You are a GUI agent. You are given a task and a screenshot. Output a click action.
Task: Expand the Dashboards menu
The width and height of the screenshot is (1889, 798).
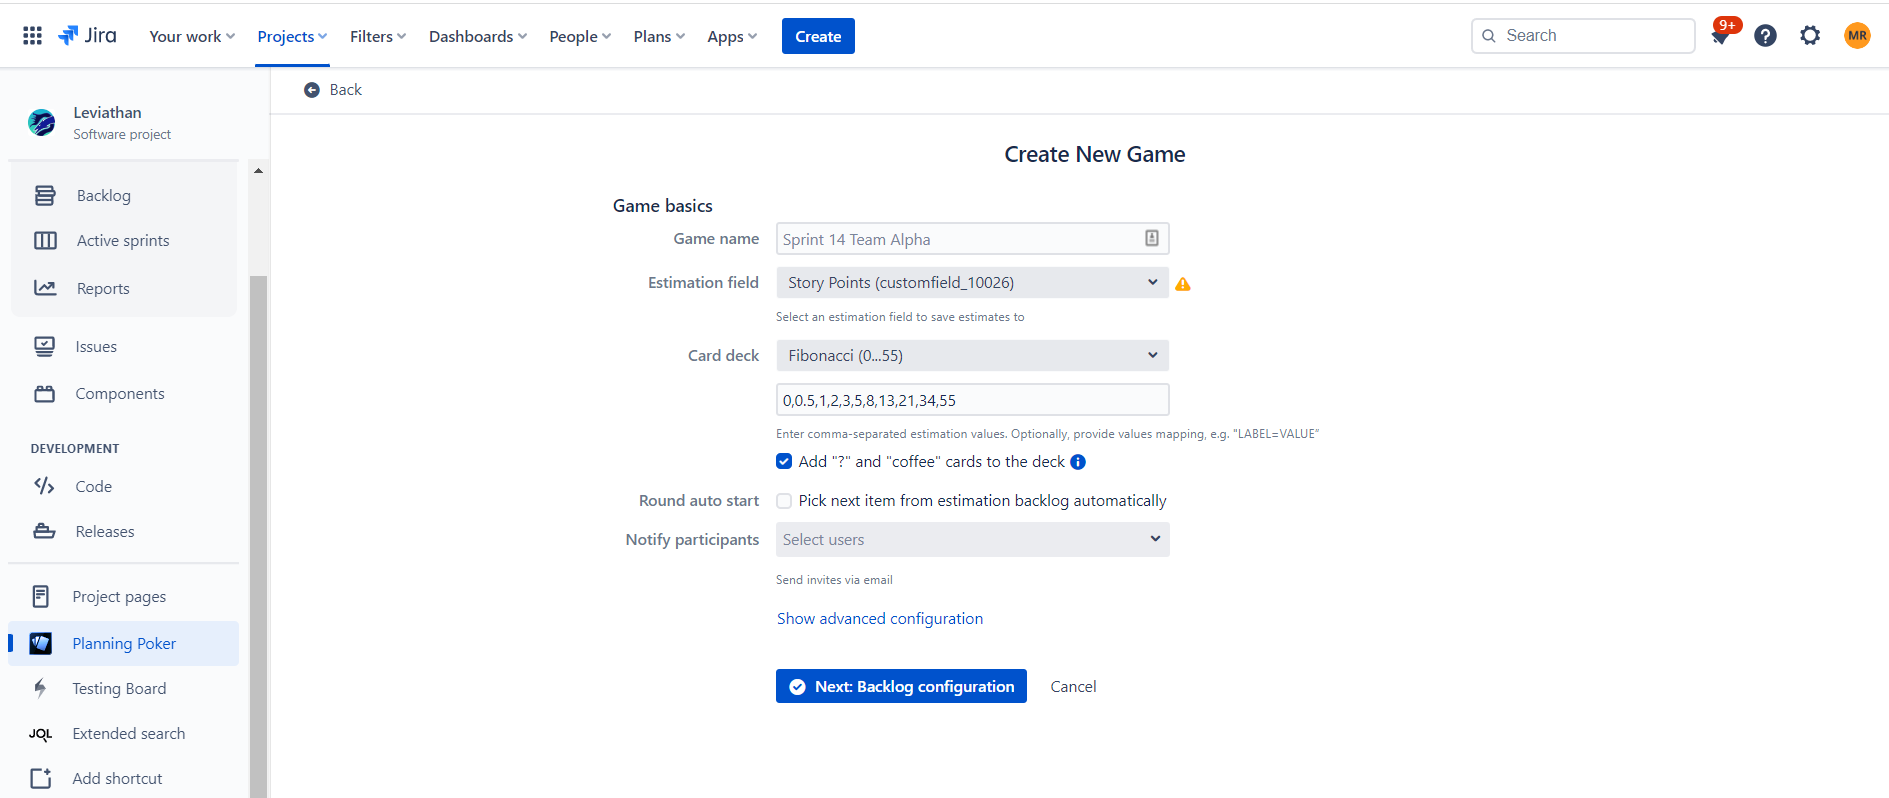tap(478, 36)
